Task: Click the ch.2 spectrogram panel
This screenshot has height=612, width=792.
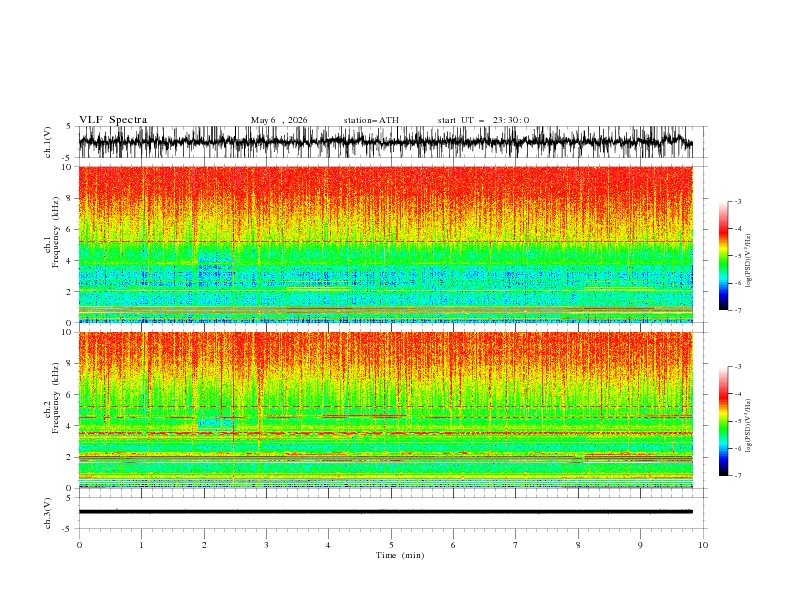Action: (x=385, y=410)
